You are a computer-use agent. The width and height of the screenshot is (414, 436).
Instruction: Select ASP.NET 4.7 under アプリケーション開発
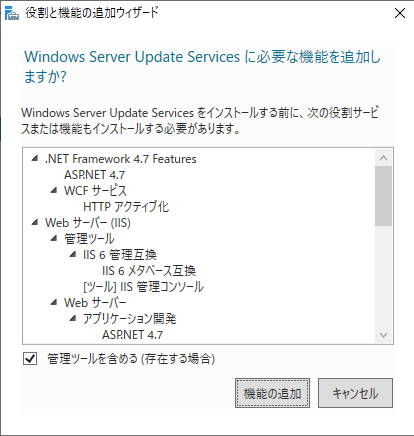133,335
